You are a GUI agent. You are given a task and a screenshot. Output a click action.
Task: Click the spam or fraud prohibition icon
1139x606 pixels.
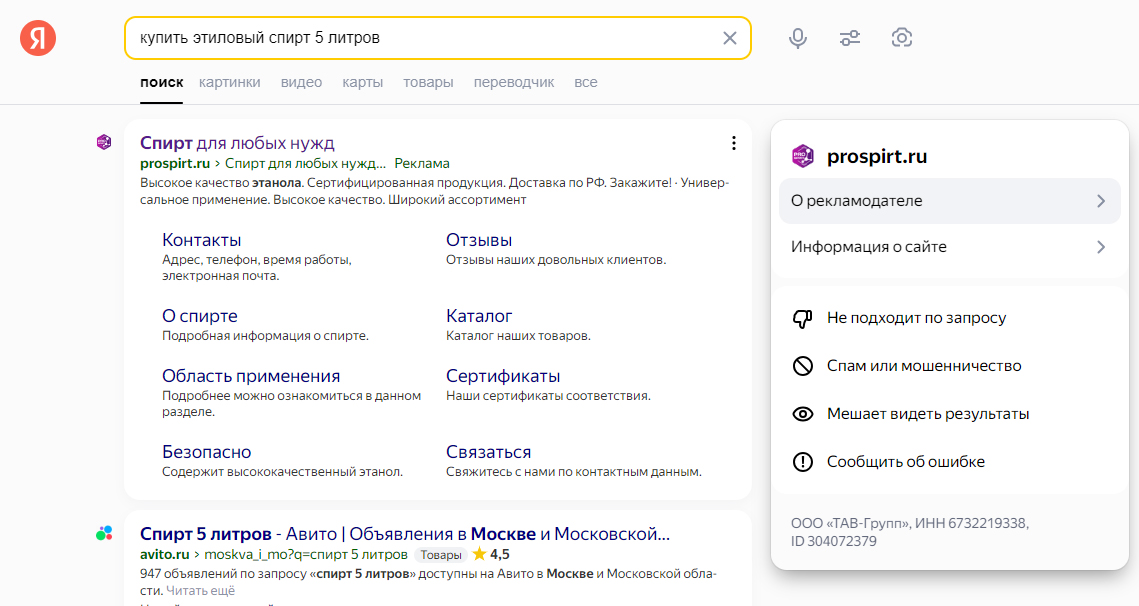803,366
